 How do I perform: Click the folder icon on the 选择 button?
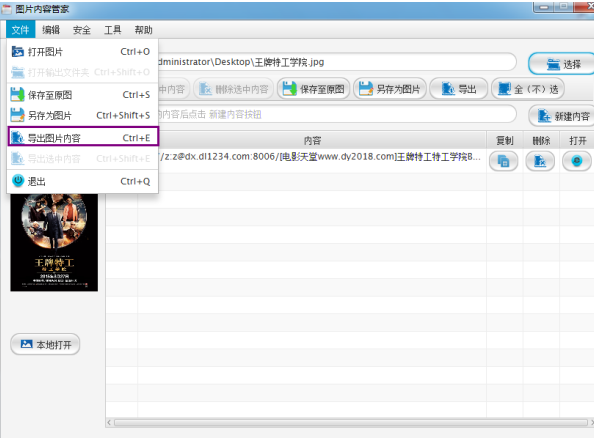pos(553,64)
